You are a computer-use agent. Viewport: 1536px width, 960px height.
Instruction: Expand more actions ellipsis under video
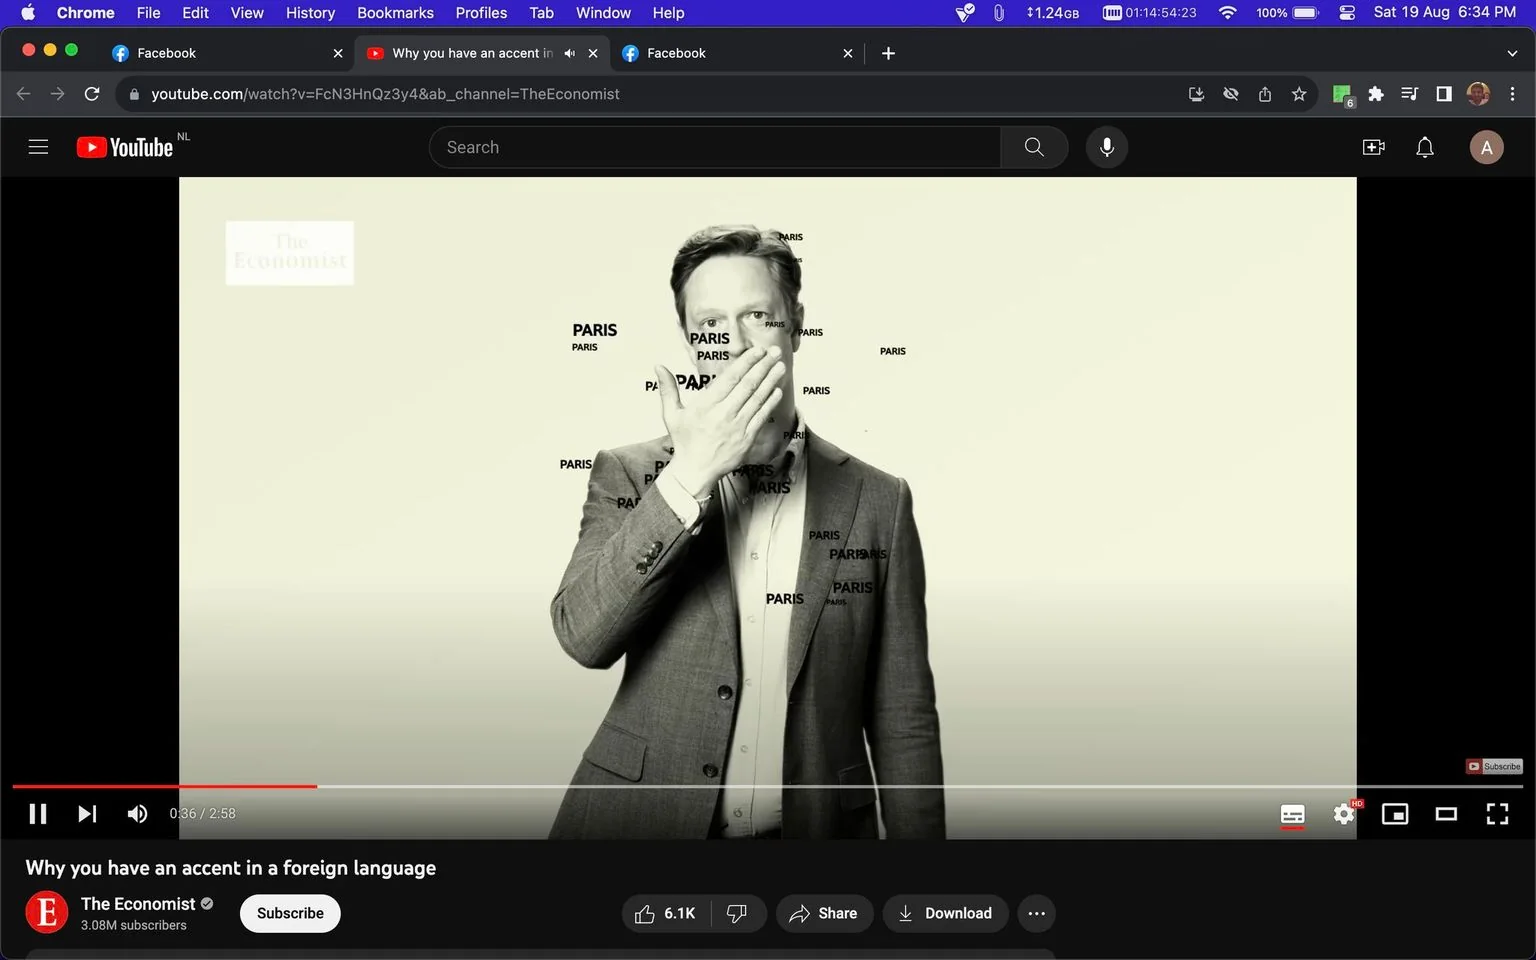point(1036,913)
